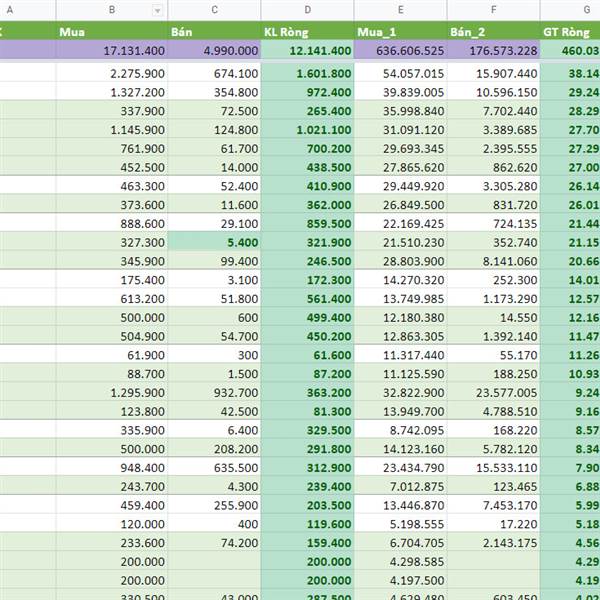Select cell with value 674.100
Screen dimensions: 600x600
coord(214,73)
